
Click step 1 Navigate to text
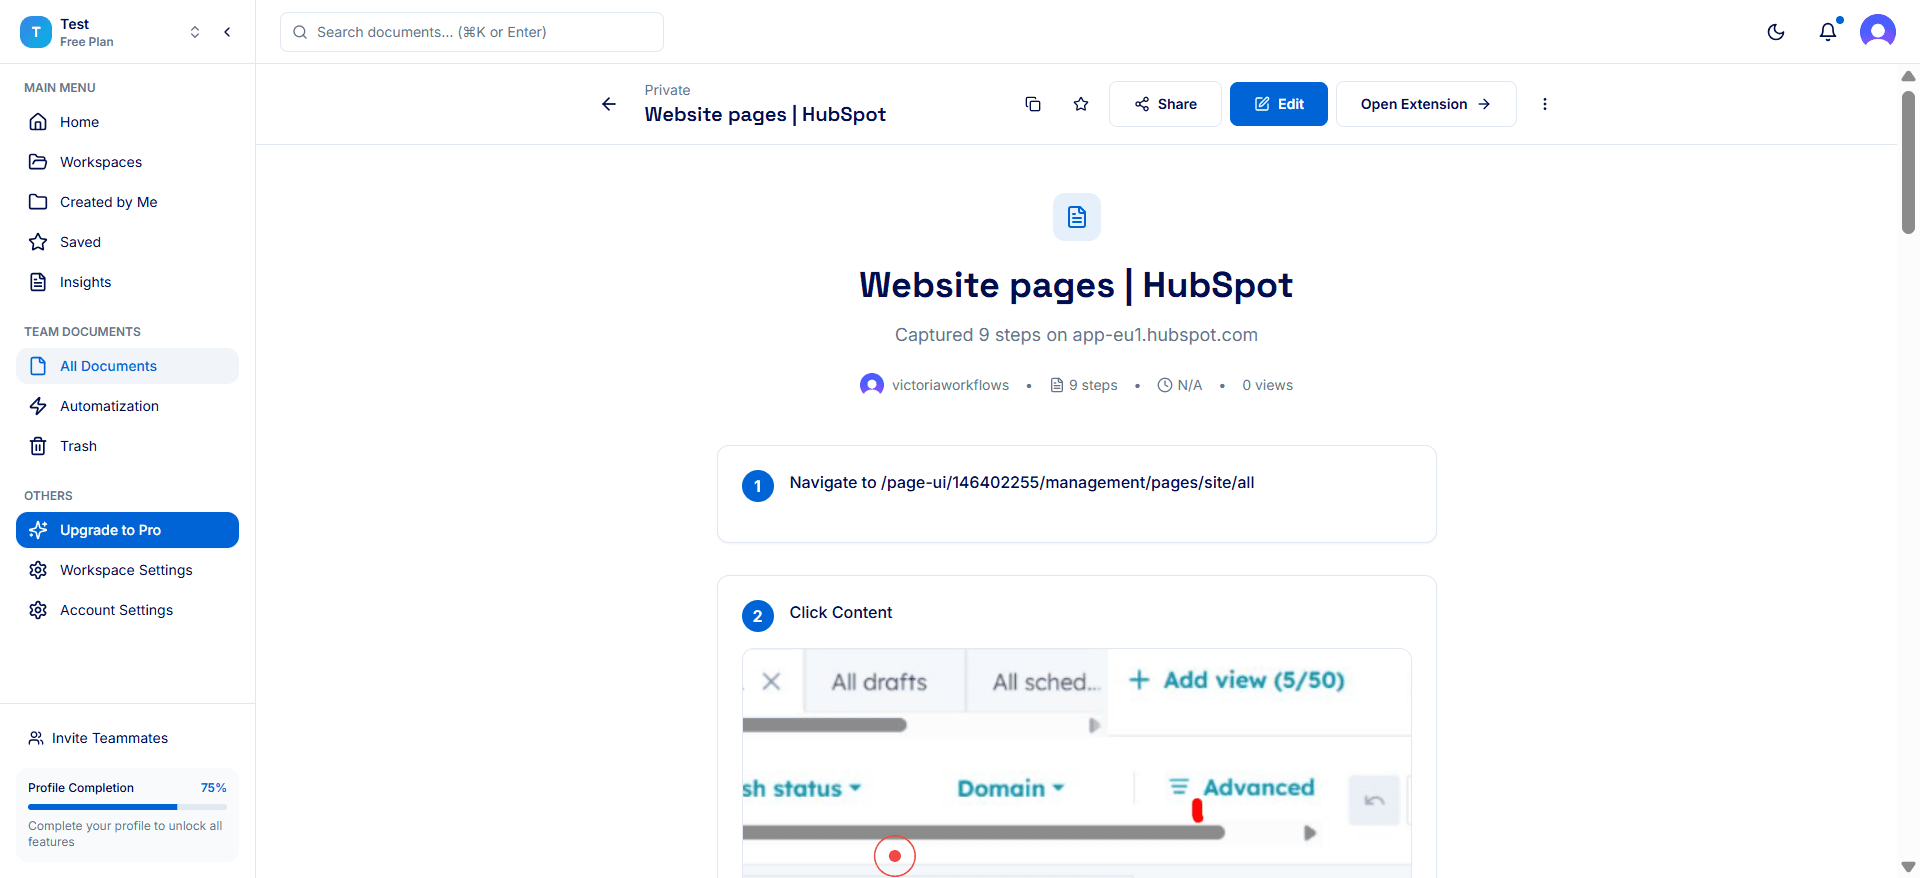coord(1022,482)
